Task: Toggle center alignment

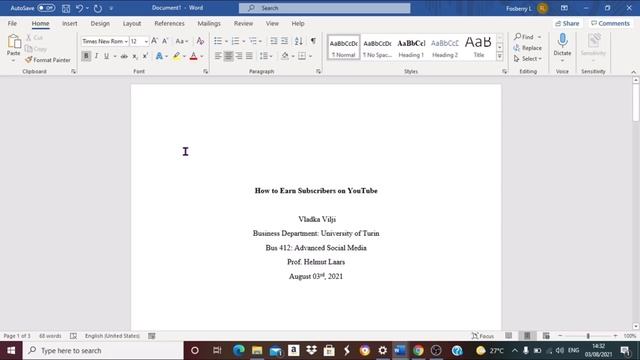Action: [228, 56]
